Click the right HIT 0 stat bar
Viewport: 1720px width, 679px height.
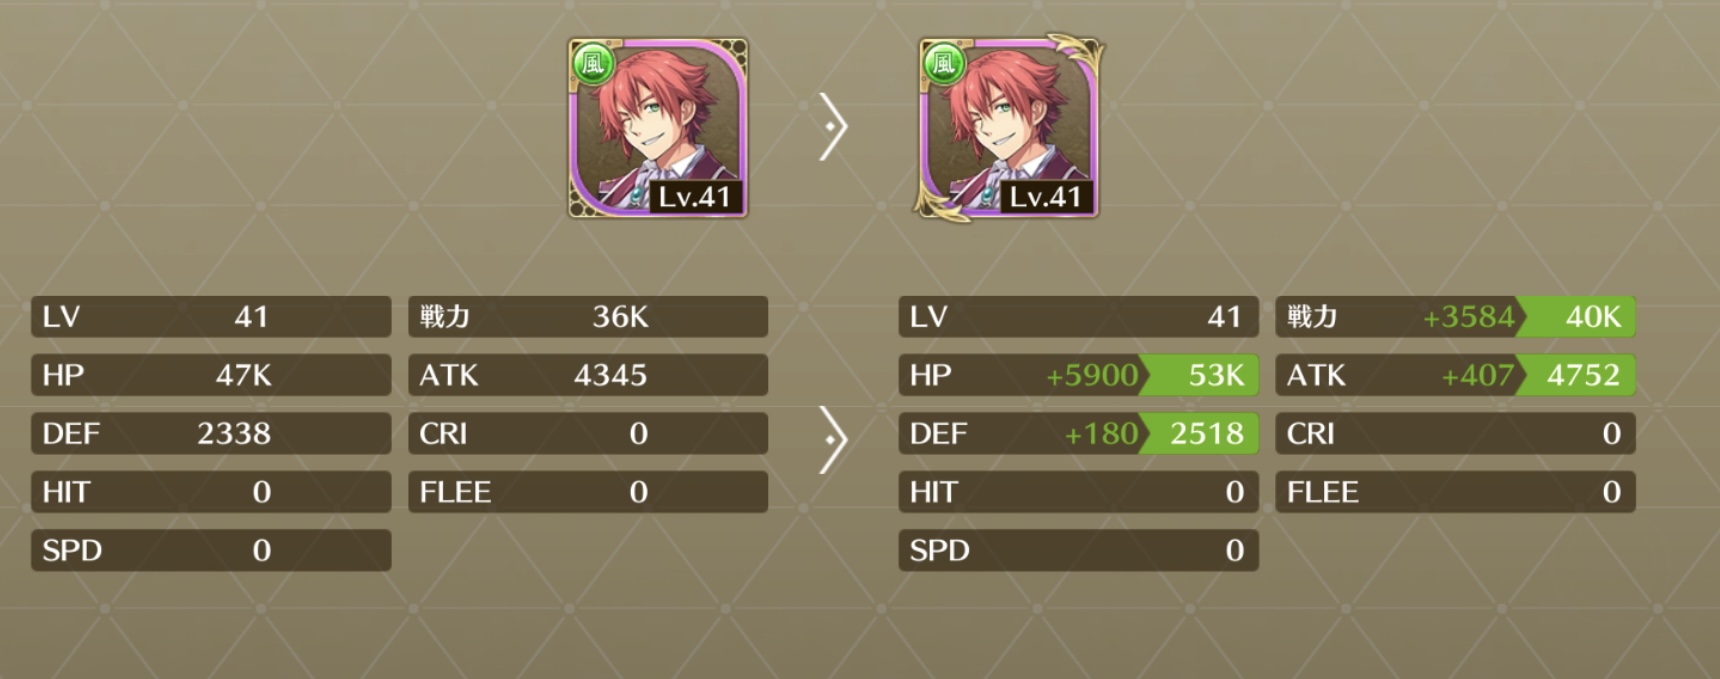click(1078, 492)
